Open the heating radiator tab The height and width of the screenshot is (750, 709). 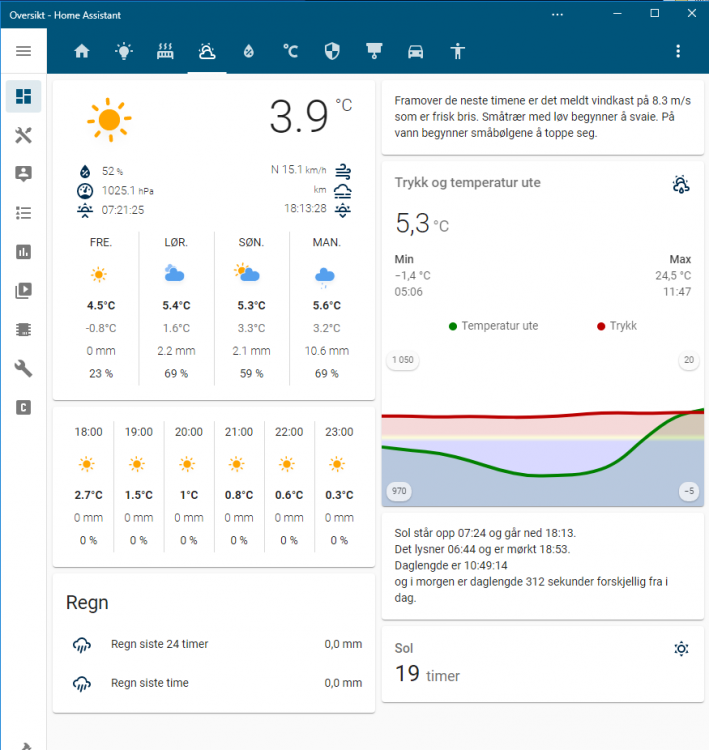[166, 51]
